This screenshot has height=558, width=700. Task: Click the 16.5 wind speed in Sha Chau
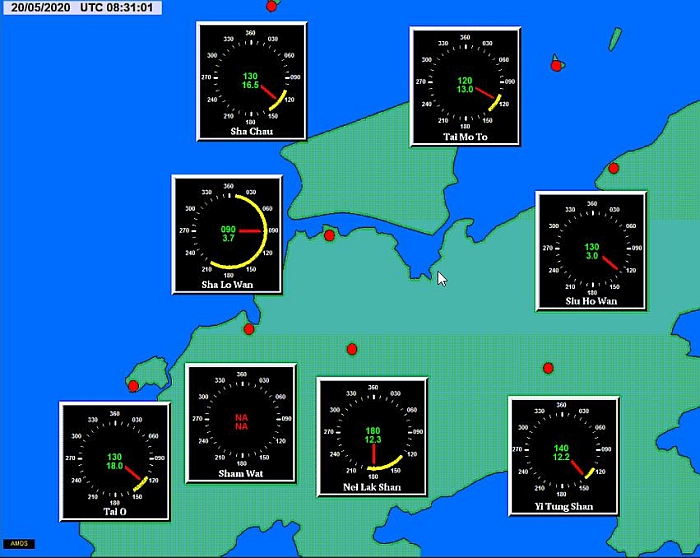point(250,85)
